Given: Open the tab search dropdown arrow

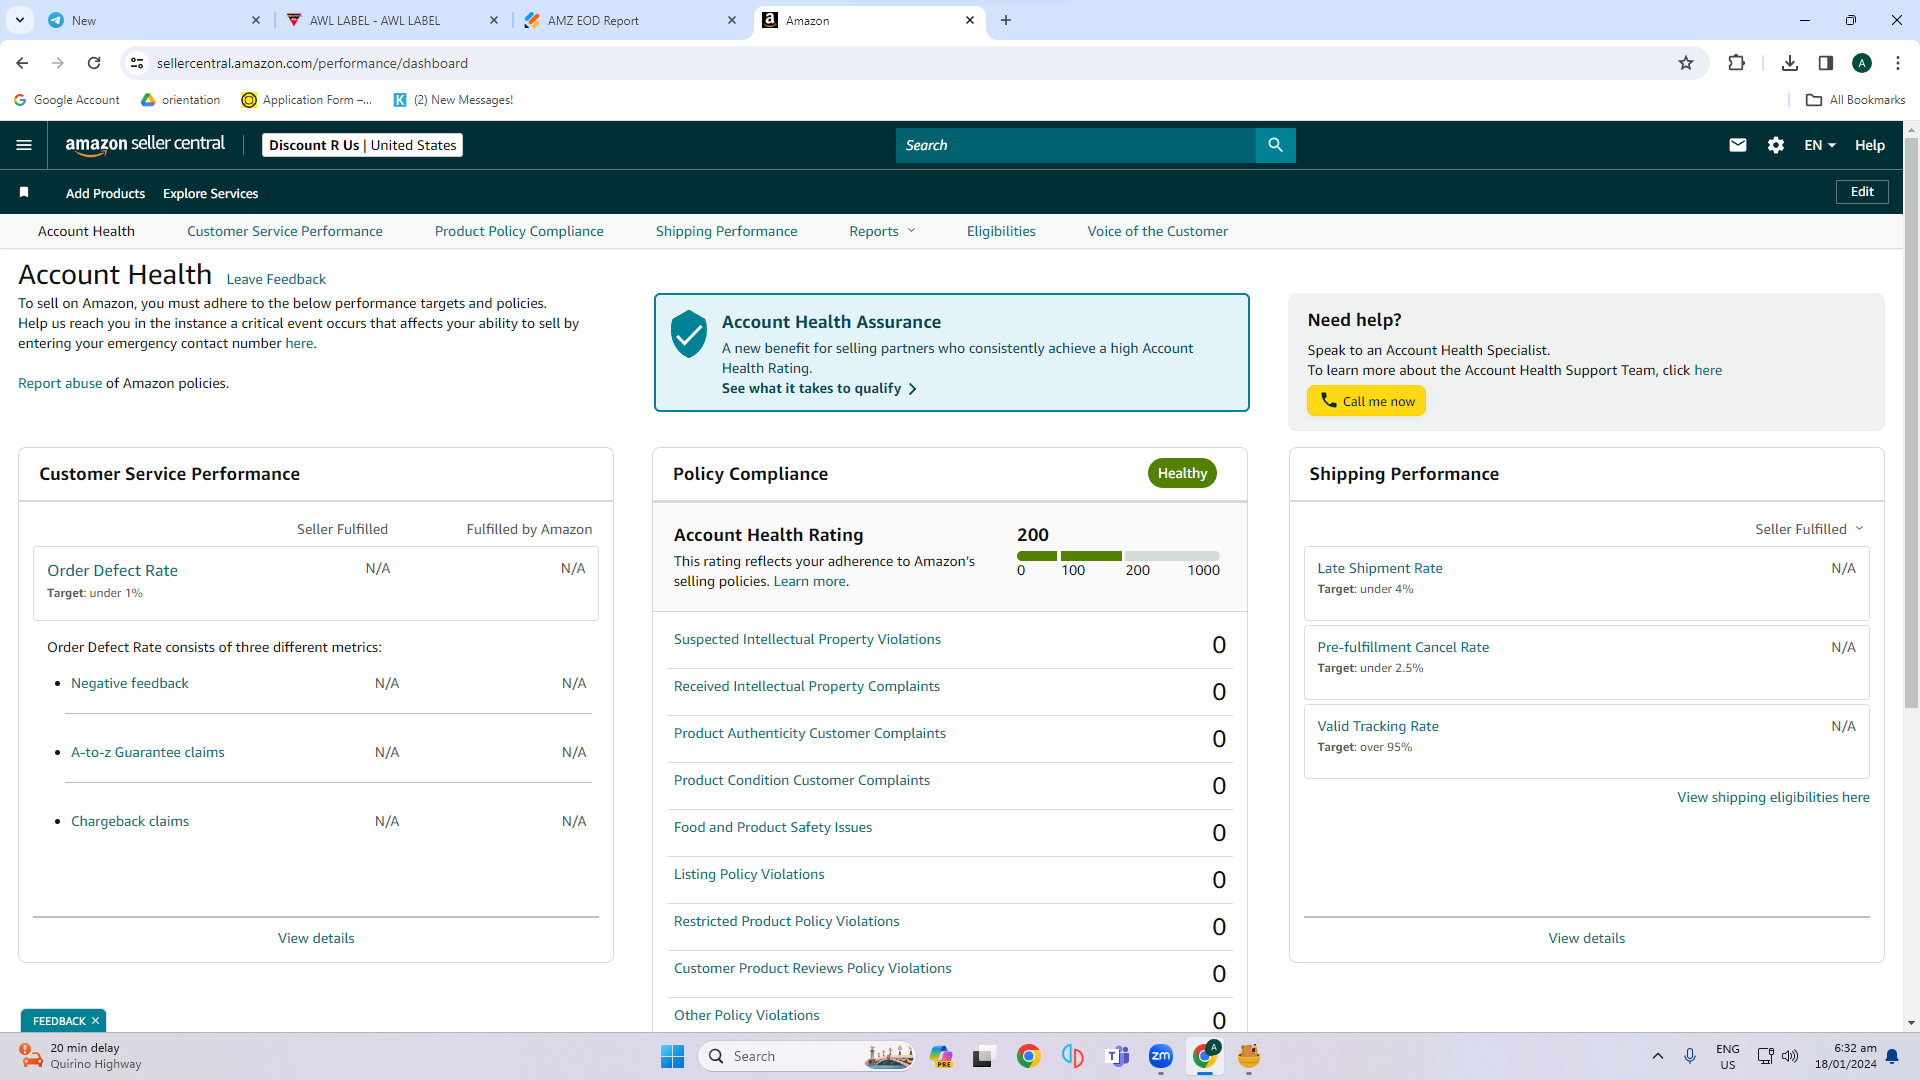Looking at the screenshot, I should pyautogui.click(x=20, y=20).
